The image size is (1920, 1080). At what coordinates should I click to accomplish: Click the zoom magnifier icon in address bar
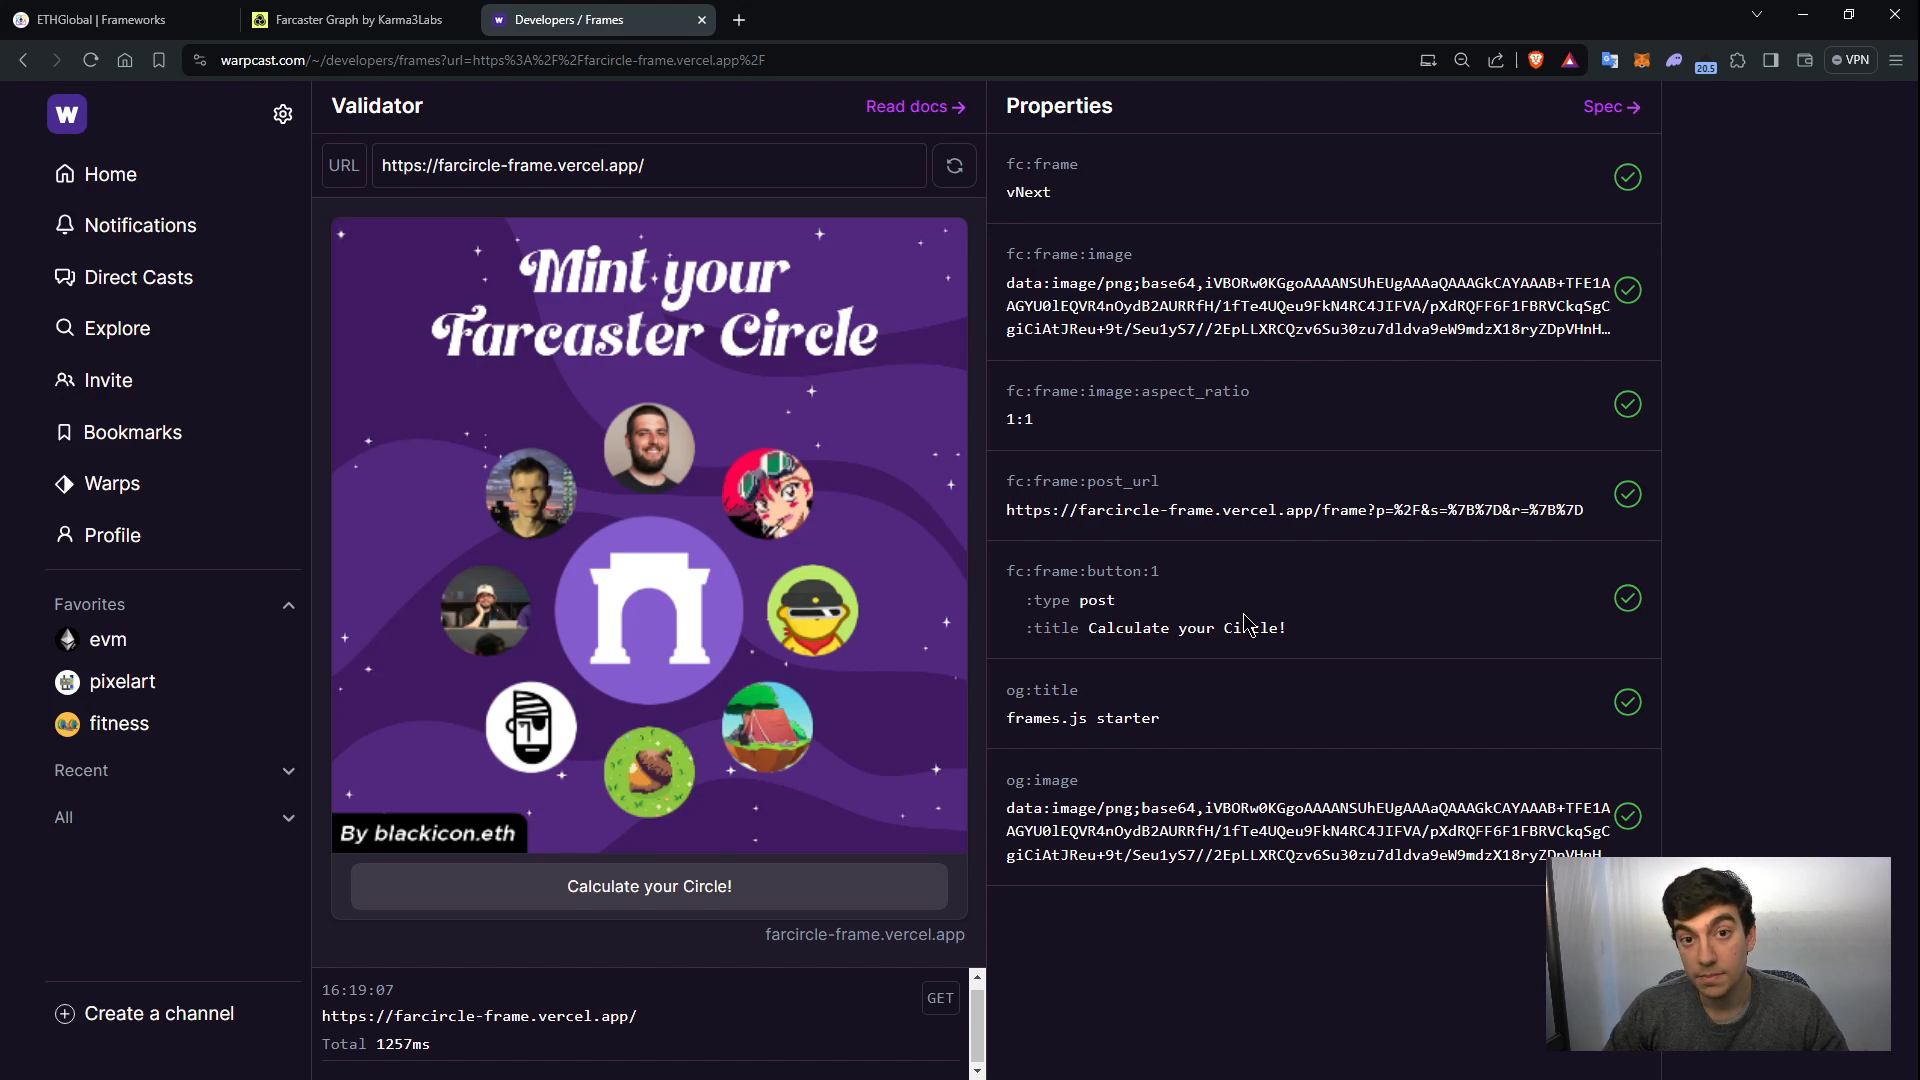[1462, 60]
